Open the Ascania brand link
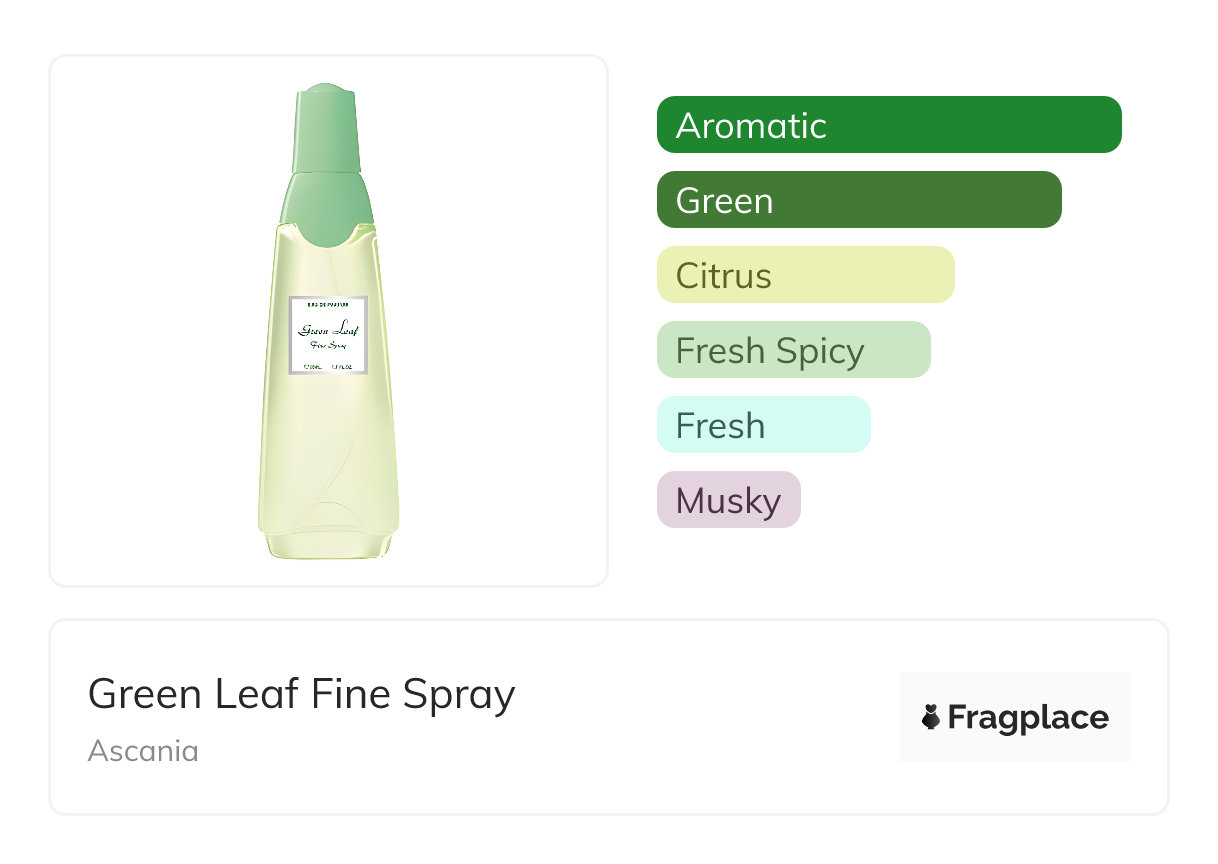 [x=143, y=750]
